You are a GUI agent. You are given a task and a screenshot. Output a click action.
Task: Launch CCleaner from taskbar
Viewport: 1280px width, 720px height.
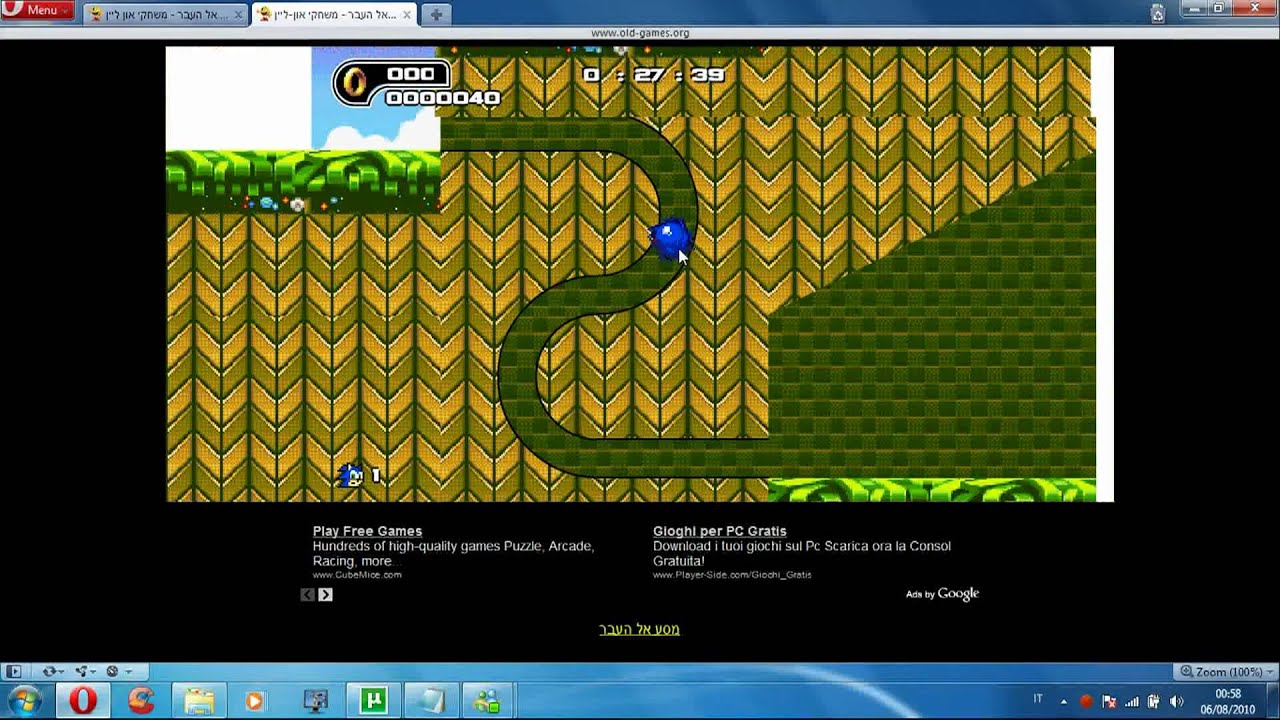point(141,701)
